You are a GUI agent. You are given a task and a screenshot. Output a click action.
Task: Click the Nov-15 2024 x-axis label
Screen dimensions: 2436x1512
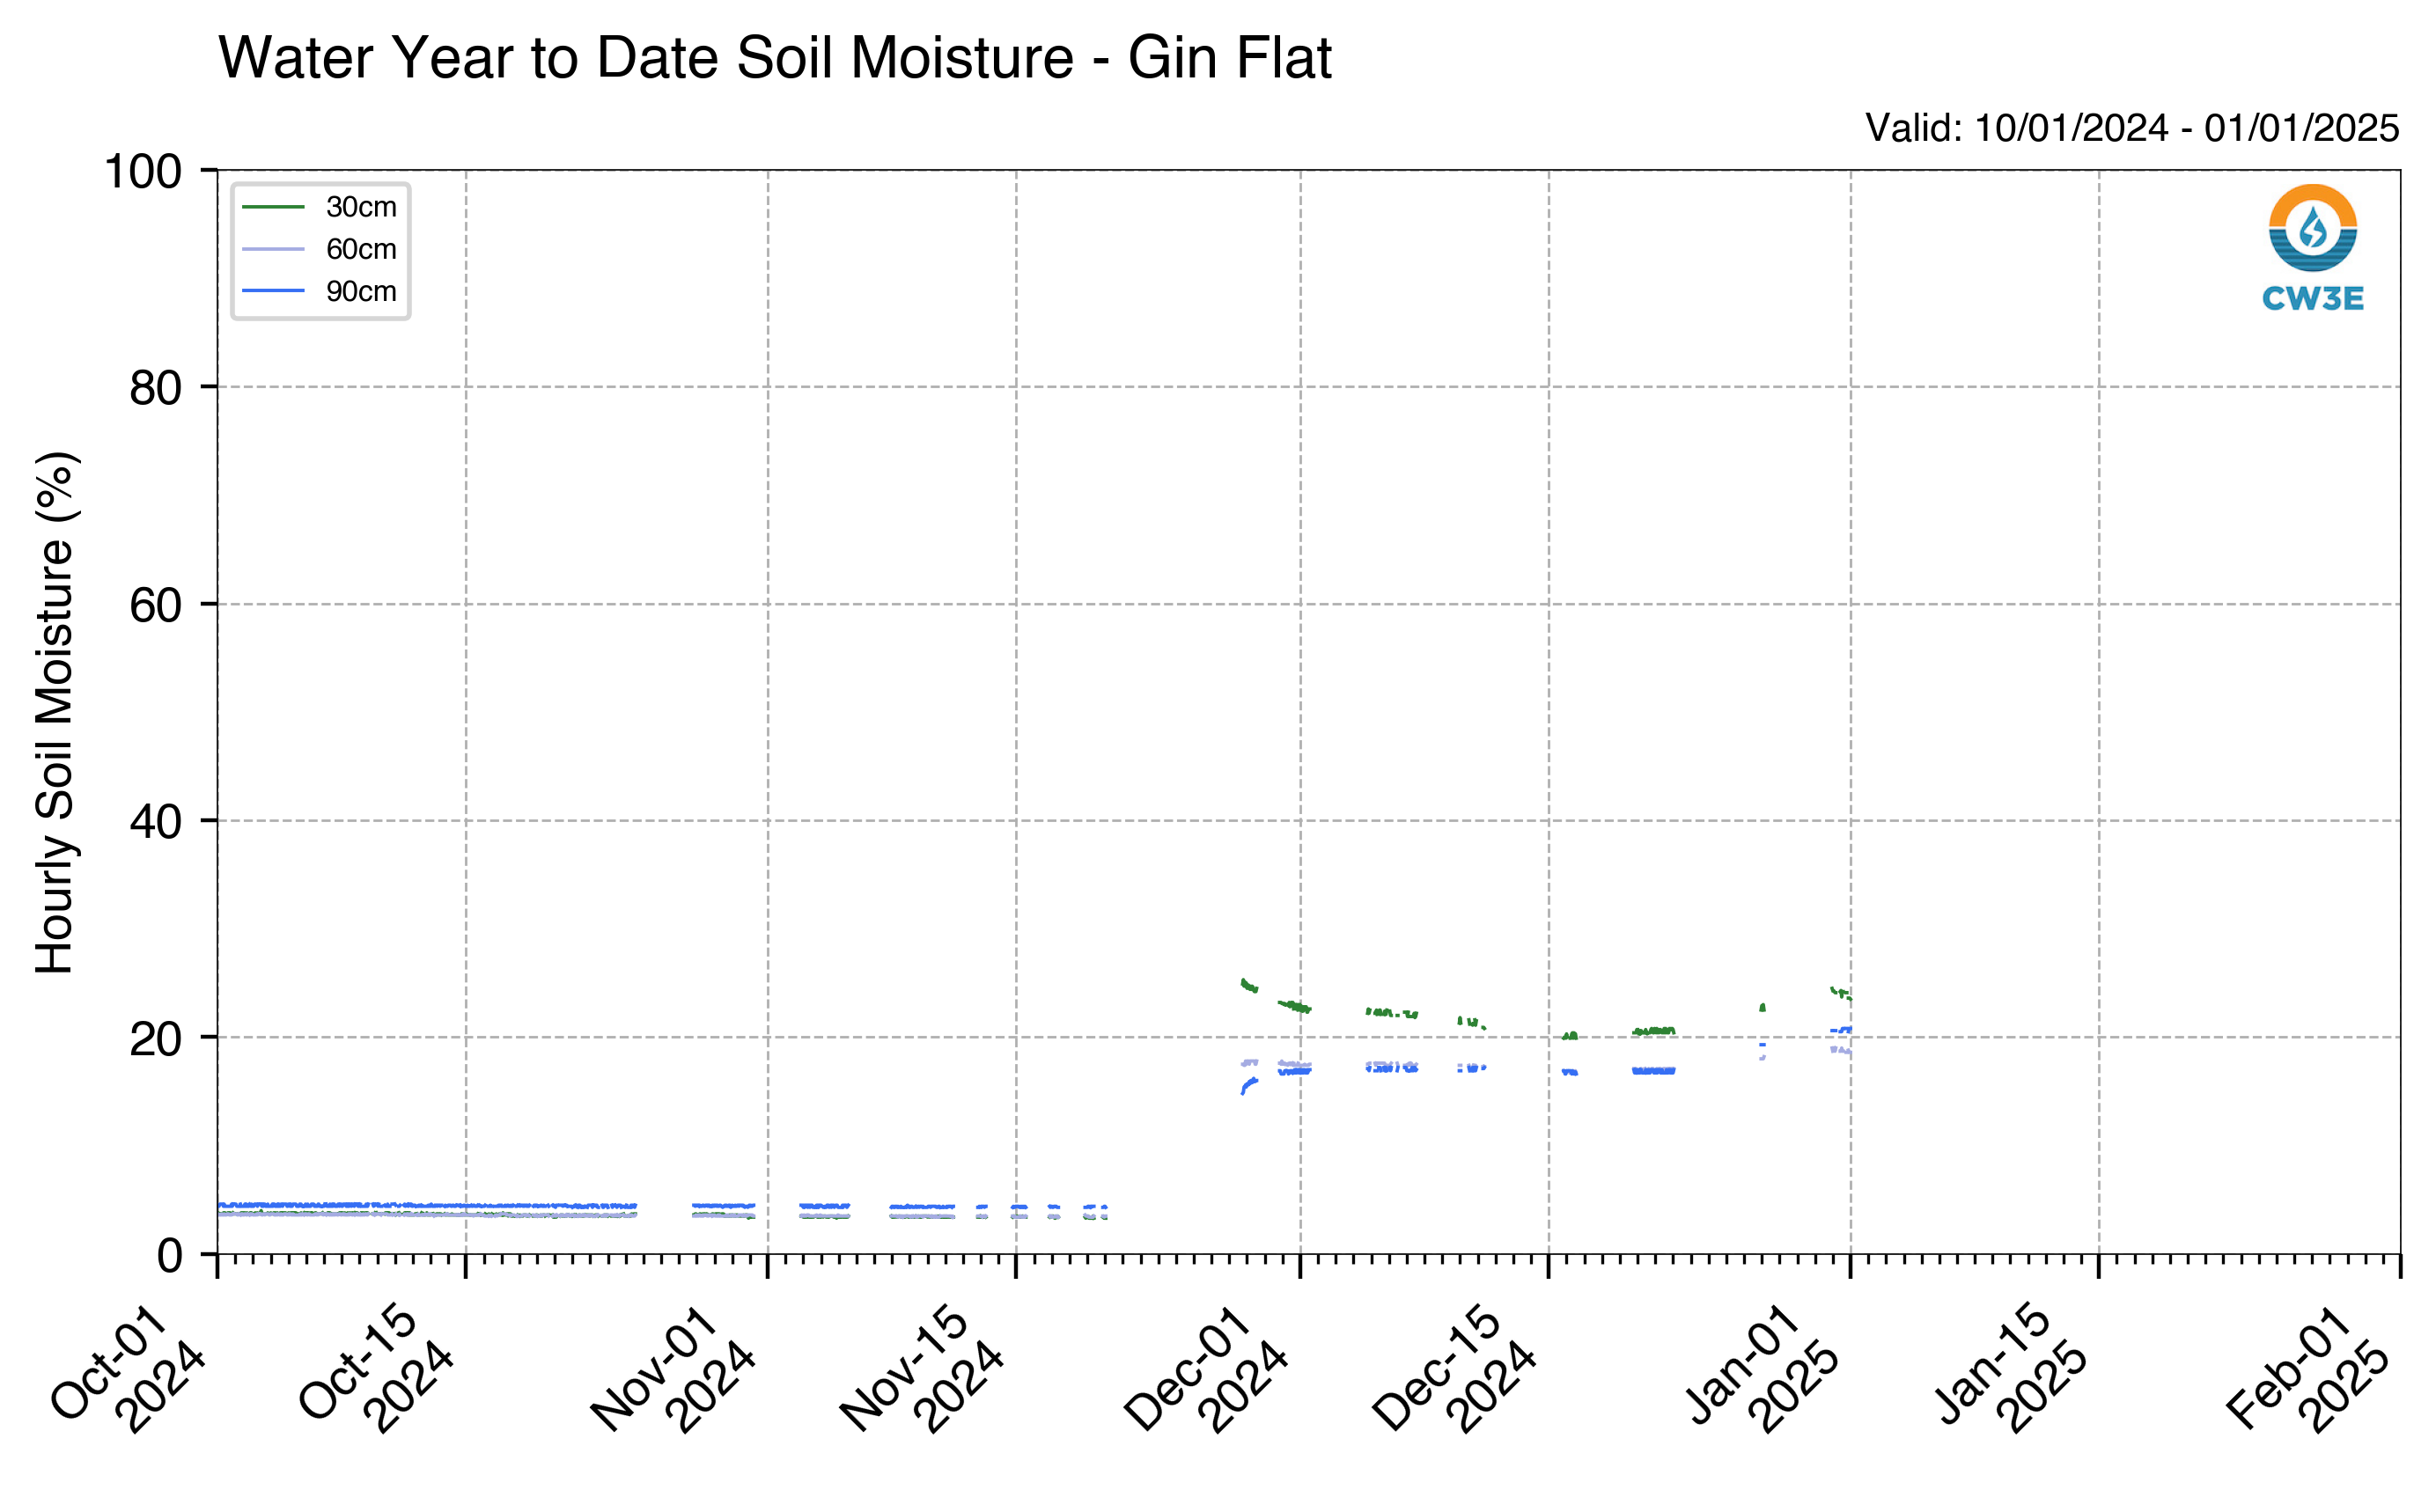click(923, 1368)
